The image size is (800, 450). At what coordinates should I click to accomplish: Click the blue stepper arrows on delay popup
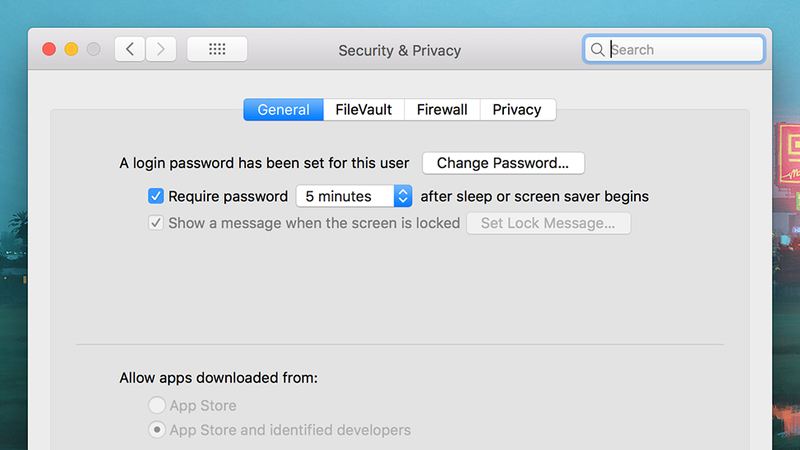403,196
